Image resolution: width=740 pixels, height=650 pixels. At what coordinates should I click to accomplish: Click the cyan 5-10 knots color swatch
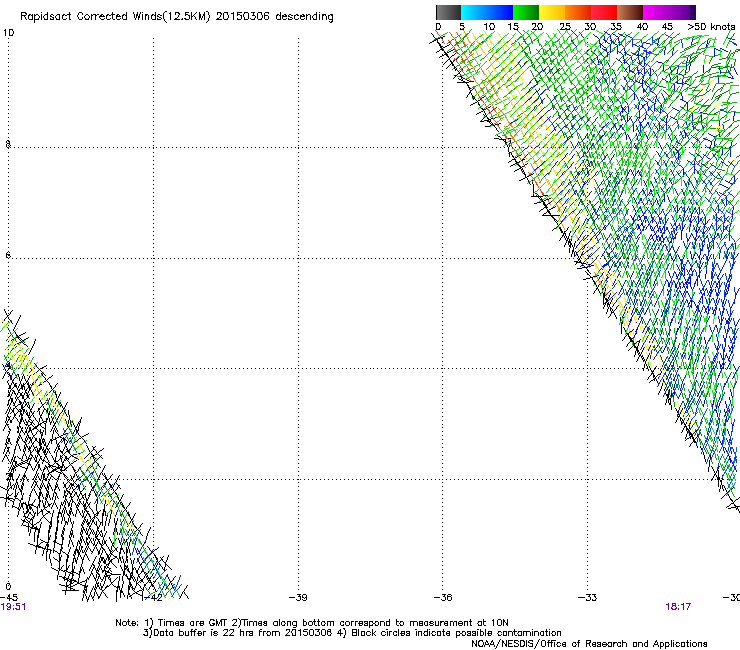(x=474, y=12)
